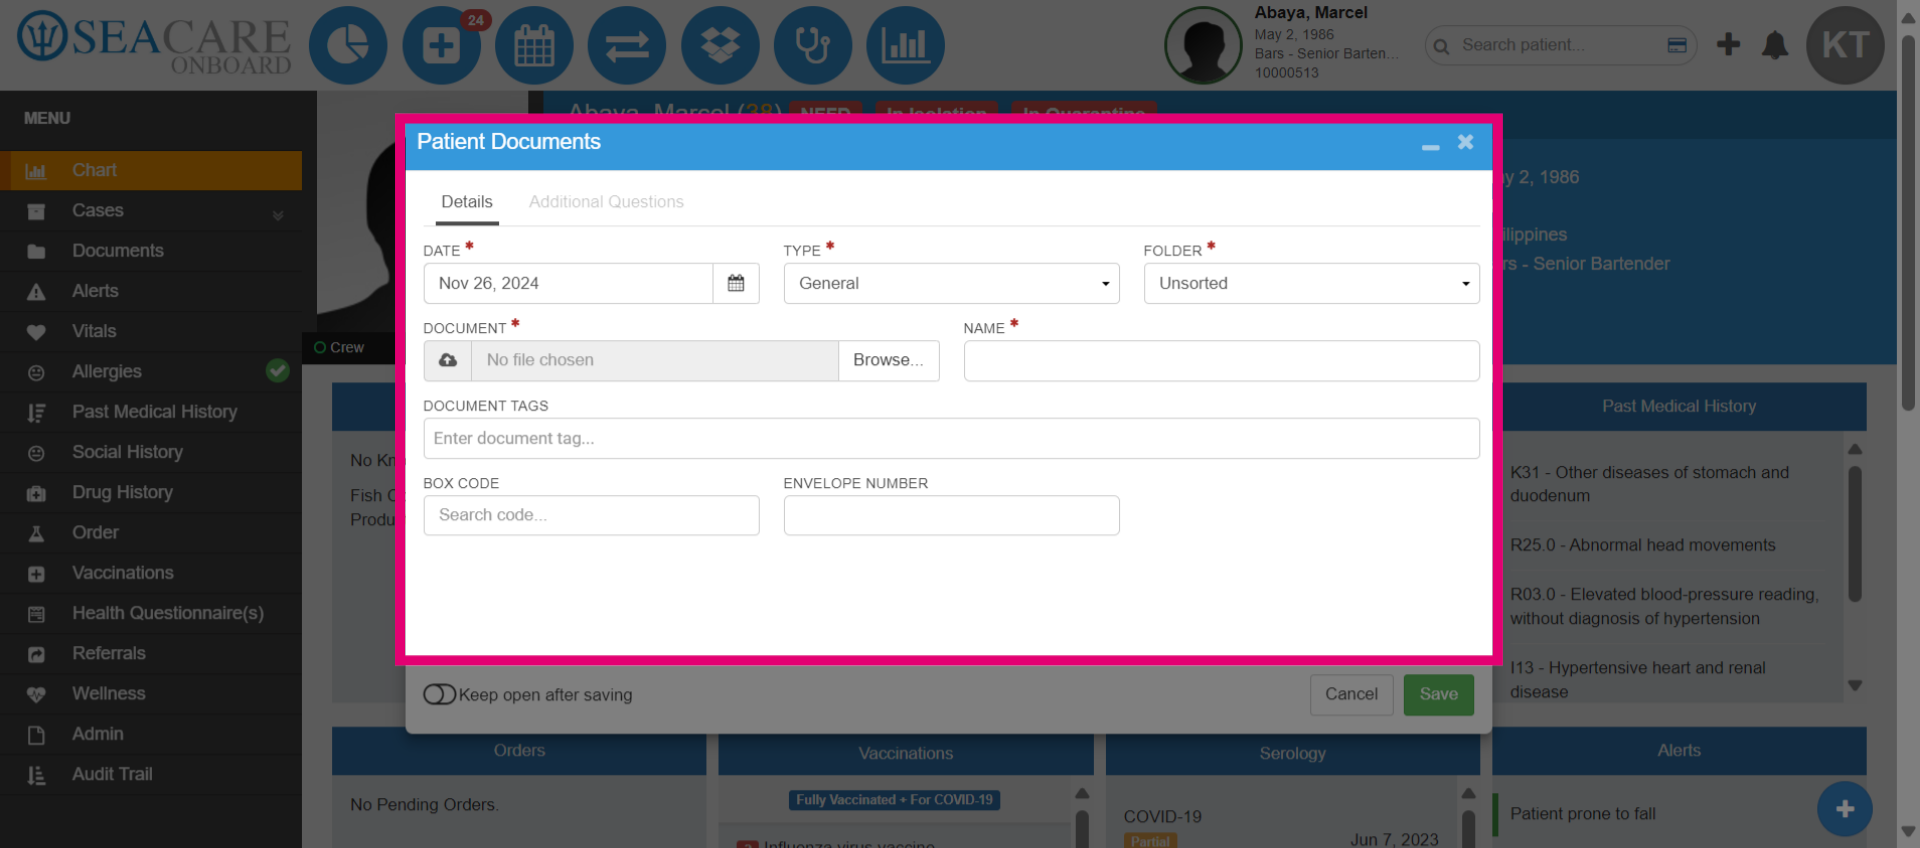
Task: Open the Folder dropdown showing Unsorted
Action: 1311,283
